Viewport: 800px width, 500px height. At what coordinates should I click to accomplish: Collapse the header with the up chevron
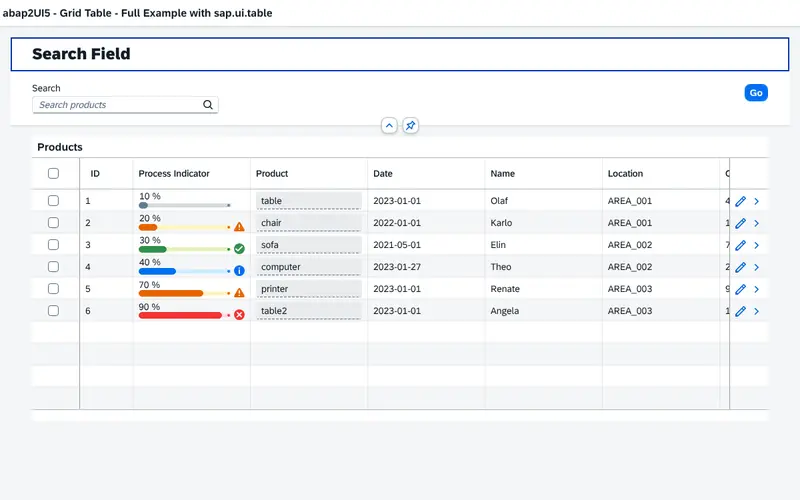[x=389, y=126]
